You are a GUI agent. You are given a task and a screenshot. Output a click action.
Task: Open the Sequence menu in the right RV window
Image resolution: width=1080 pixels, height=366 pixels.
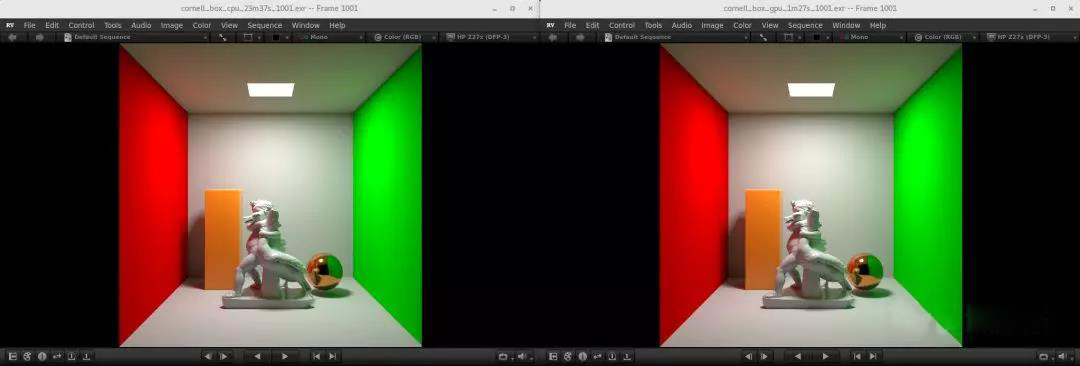click(x=805, y=26)
